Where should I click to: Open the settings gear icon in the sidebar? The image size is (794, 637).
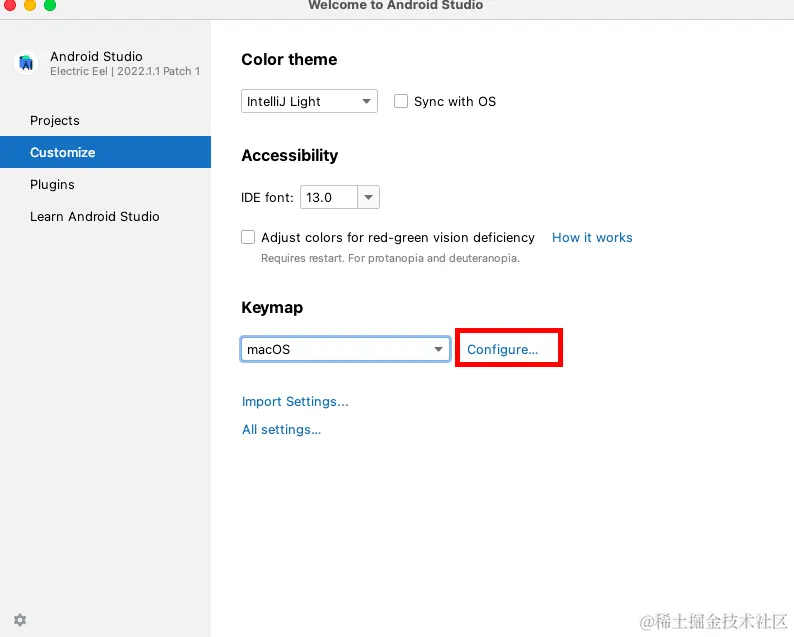coord(20,620)
